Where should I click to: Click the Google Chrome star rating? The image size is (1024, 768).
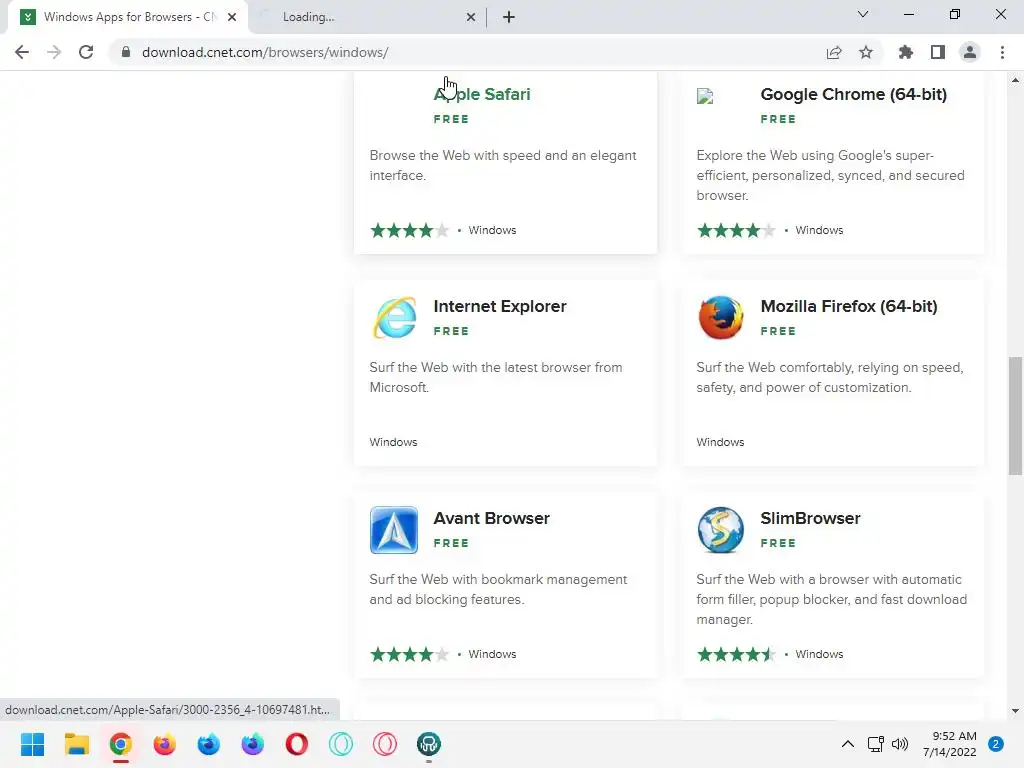(x=736, y=230)
